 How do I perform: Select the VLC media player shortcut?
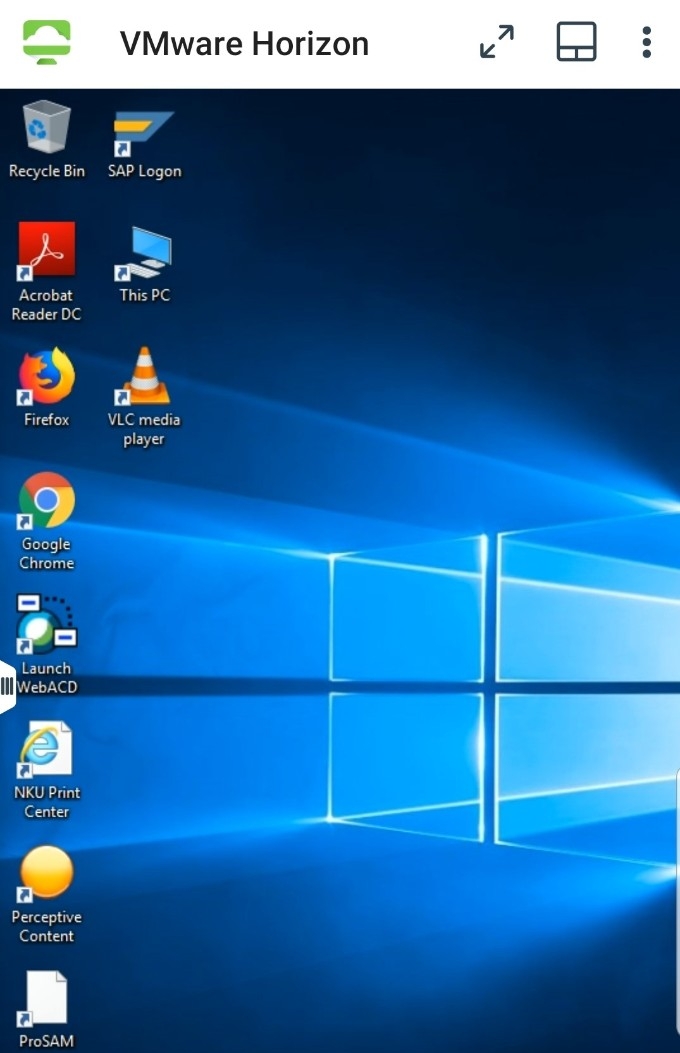(x=144, y=397)
